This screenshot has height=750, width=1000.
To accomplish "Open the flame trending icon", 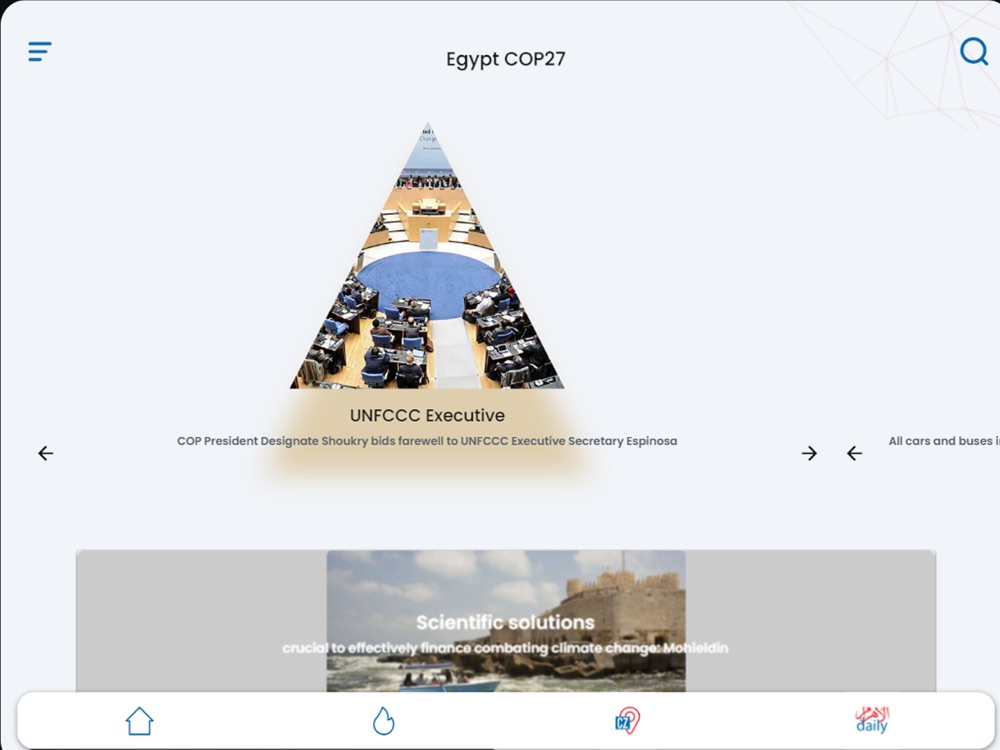I will click(383, 721).
